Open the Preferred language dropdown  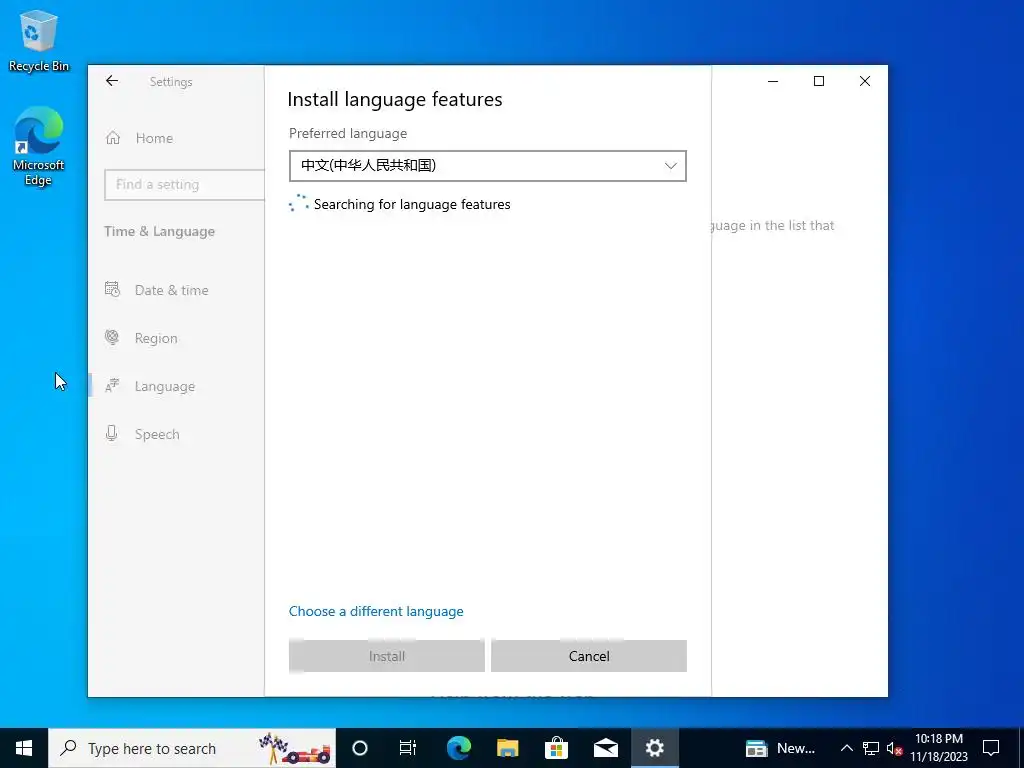pyautogui.click(x=487, y=166)
